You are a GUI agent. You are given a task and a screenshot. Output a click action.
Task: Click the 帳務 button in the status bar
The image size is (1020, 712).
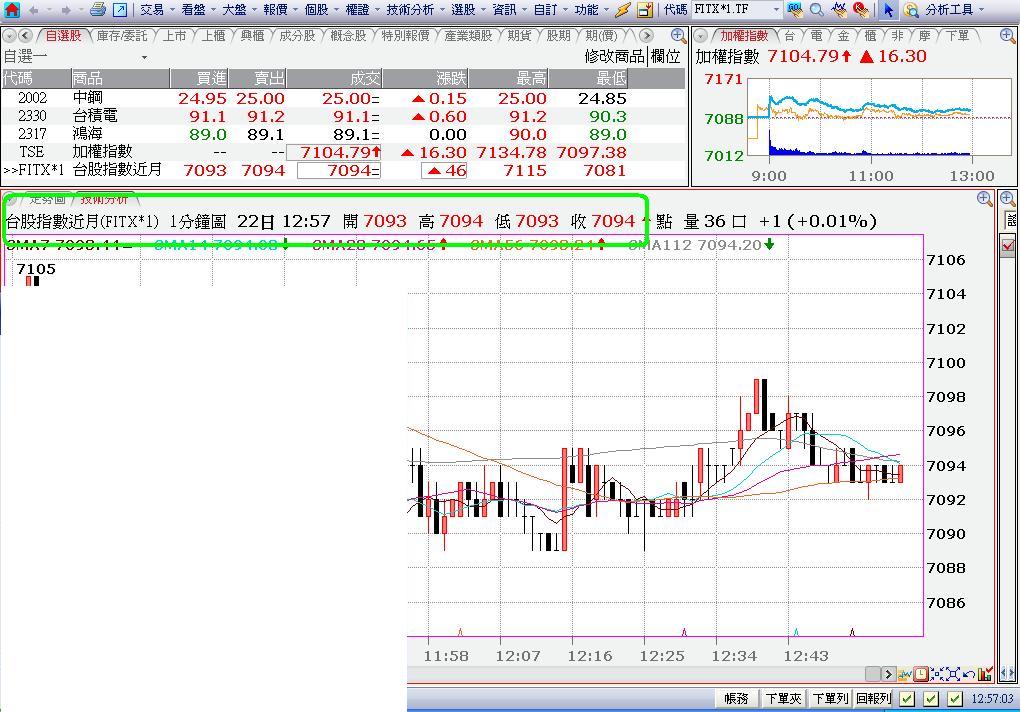click(736, 699)
